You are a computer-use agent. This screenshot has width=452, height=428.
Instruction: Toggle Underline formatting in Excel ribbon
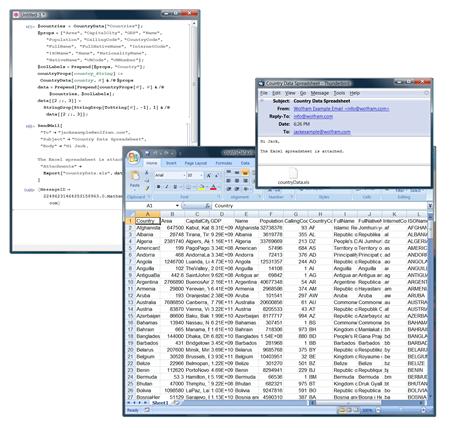(175, 187)
